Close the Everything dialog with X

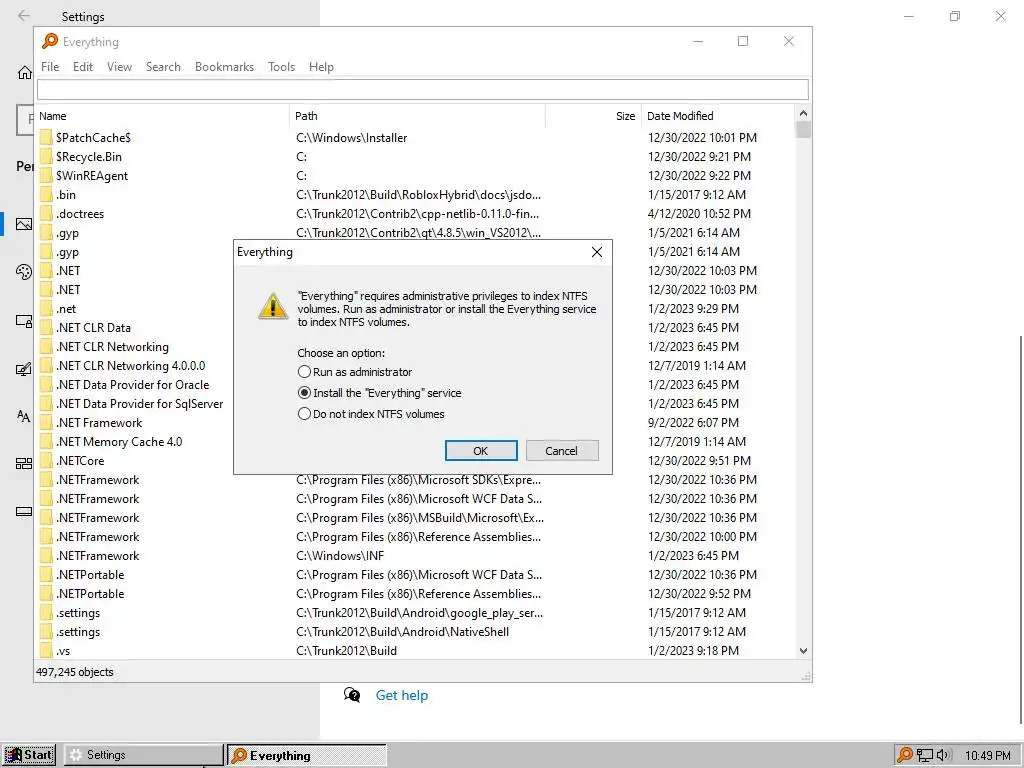click(596, 252)
